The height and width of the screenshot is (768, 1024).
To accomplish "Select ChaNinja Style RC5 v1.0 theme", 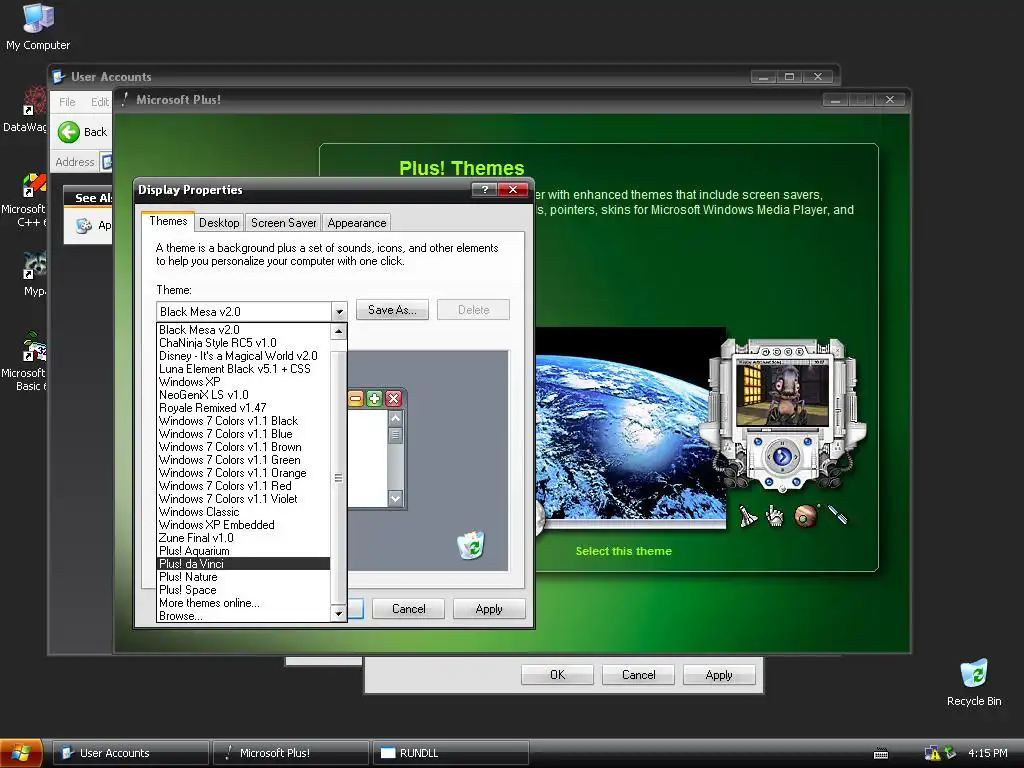I will coord(244,343).
